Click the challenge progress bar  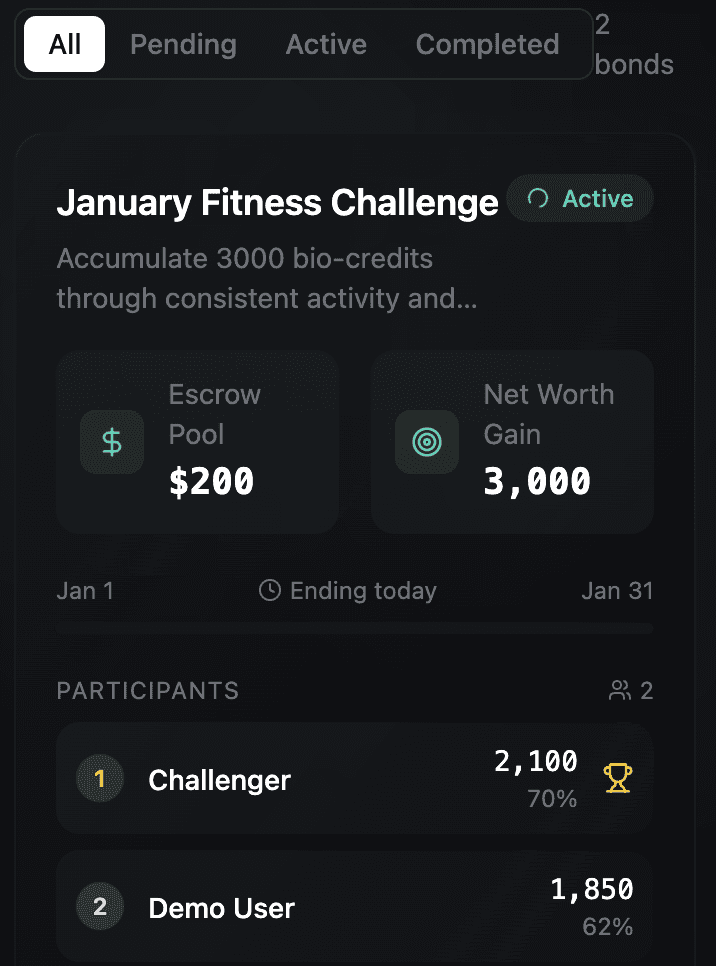(355, 628)
